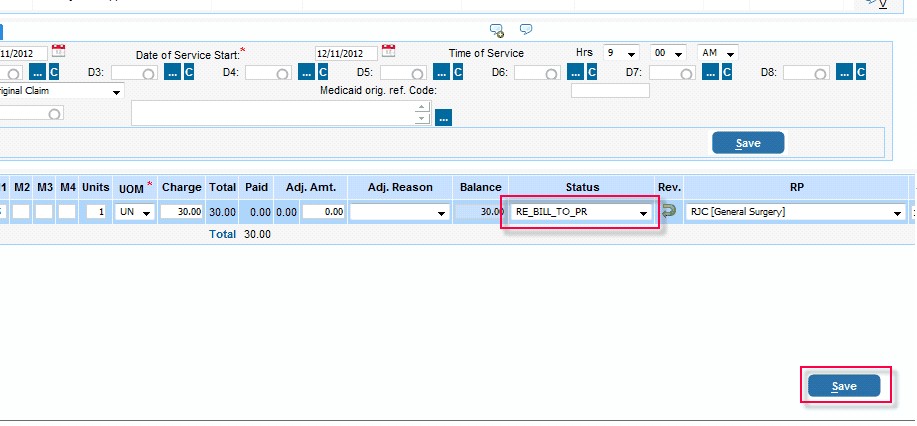Viewport: 917px width, 426px height.
Task: Clear the D6 diagnosis using its C button
Action: [x=592, y=72]
